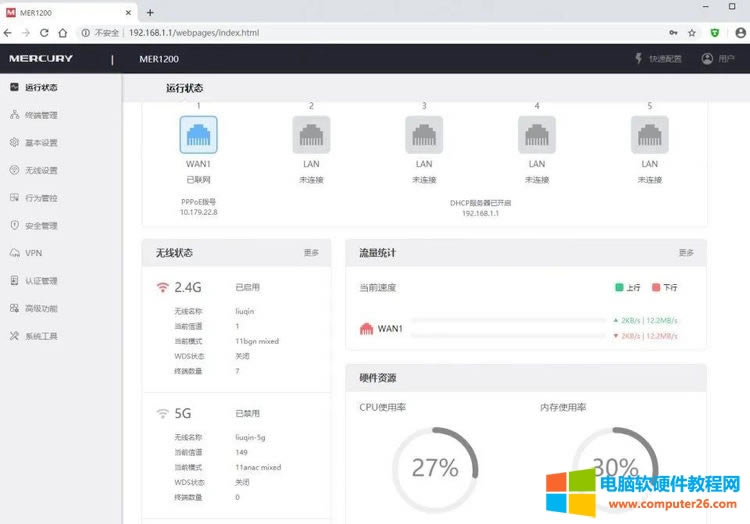Bookmark this page with the star icon

[692, 32]
